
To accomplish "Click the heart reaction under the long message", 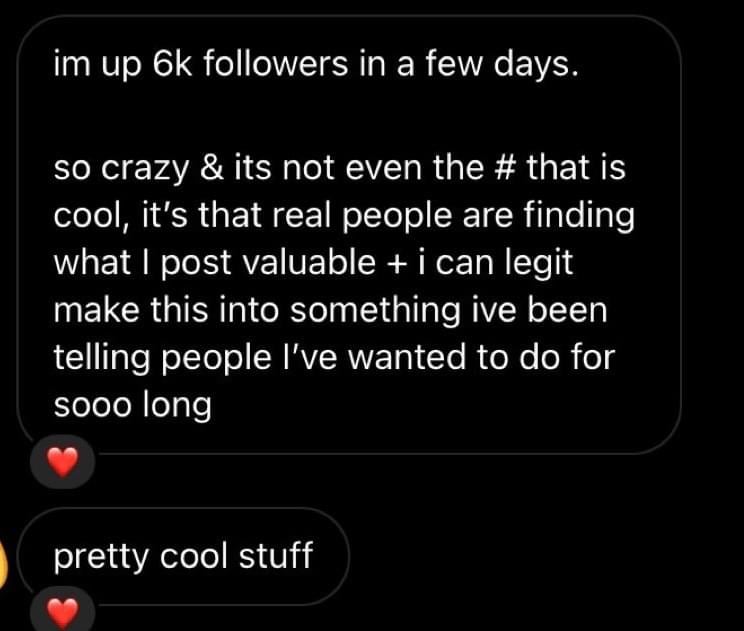I will [63, 464].
